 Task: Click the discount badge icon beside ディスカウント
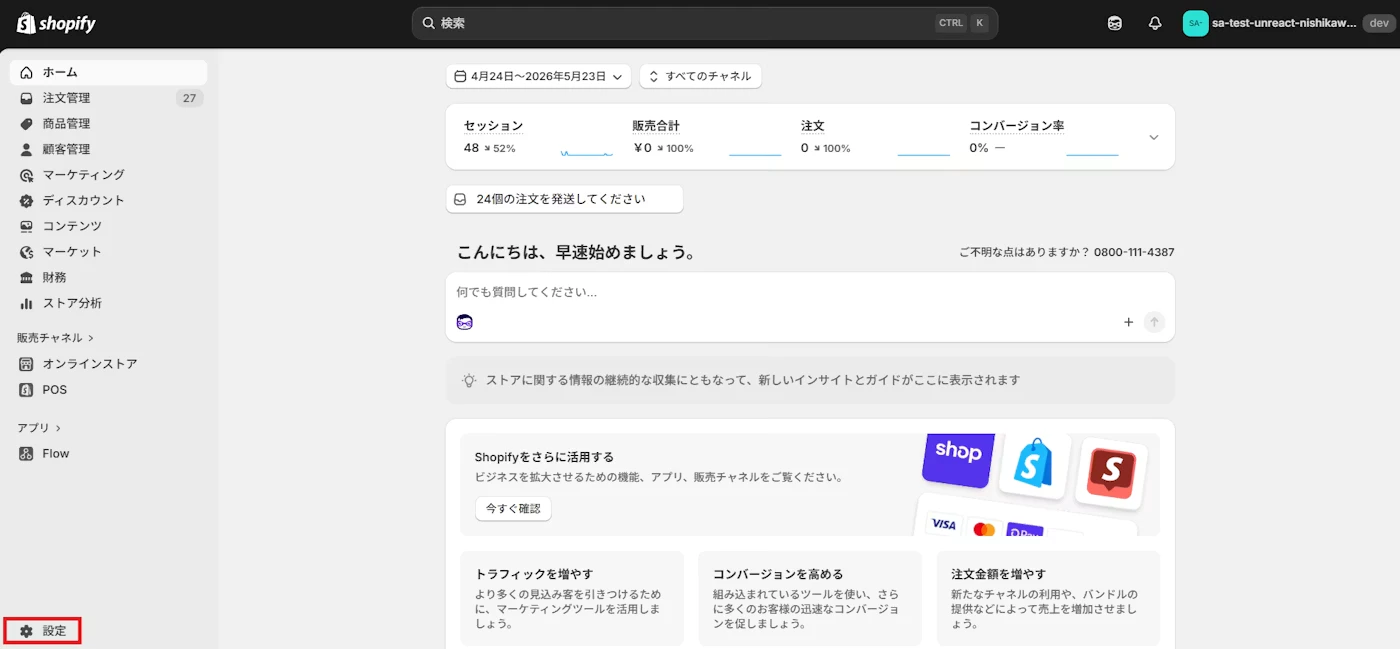[26, 200]
